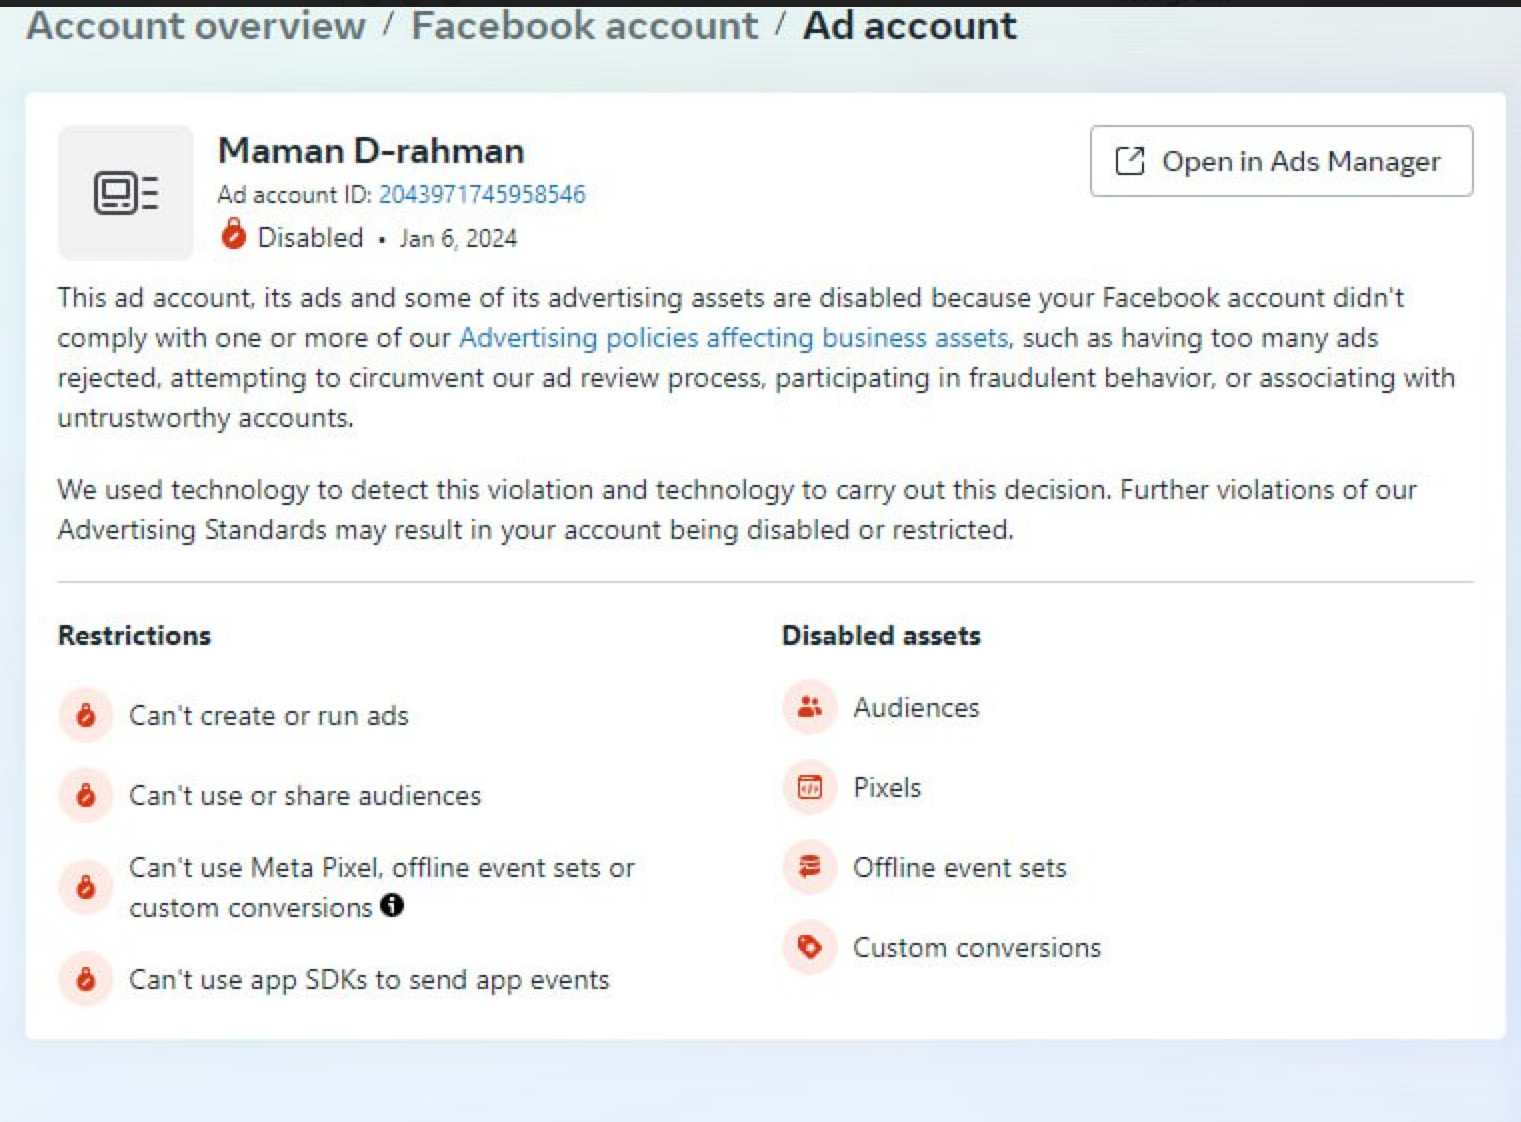1521x1122 pixels.
Task: Go to Account overview breadcrumb
Action: point(196,26)
